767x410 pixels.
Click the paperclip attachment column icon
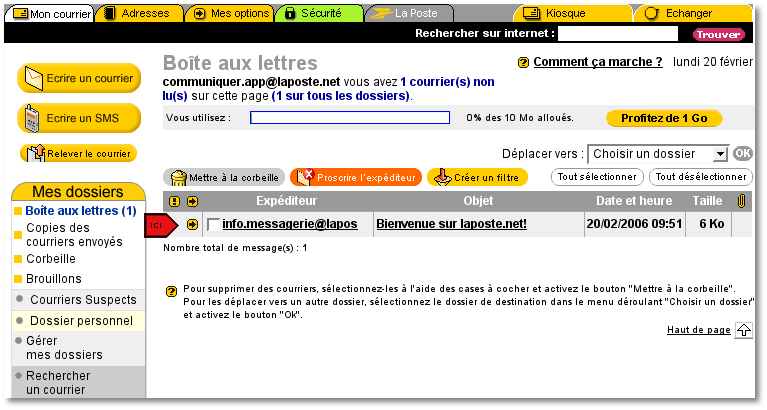coord(742,201)
